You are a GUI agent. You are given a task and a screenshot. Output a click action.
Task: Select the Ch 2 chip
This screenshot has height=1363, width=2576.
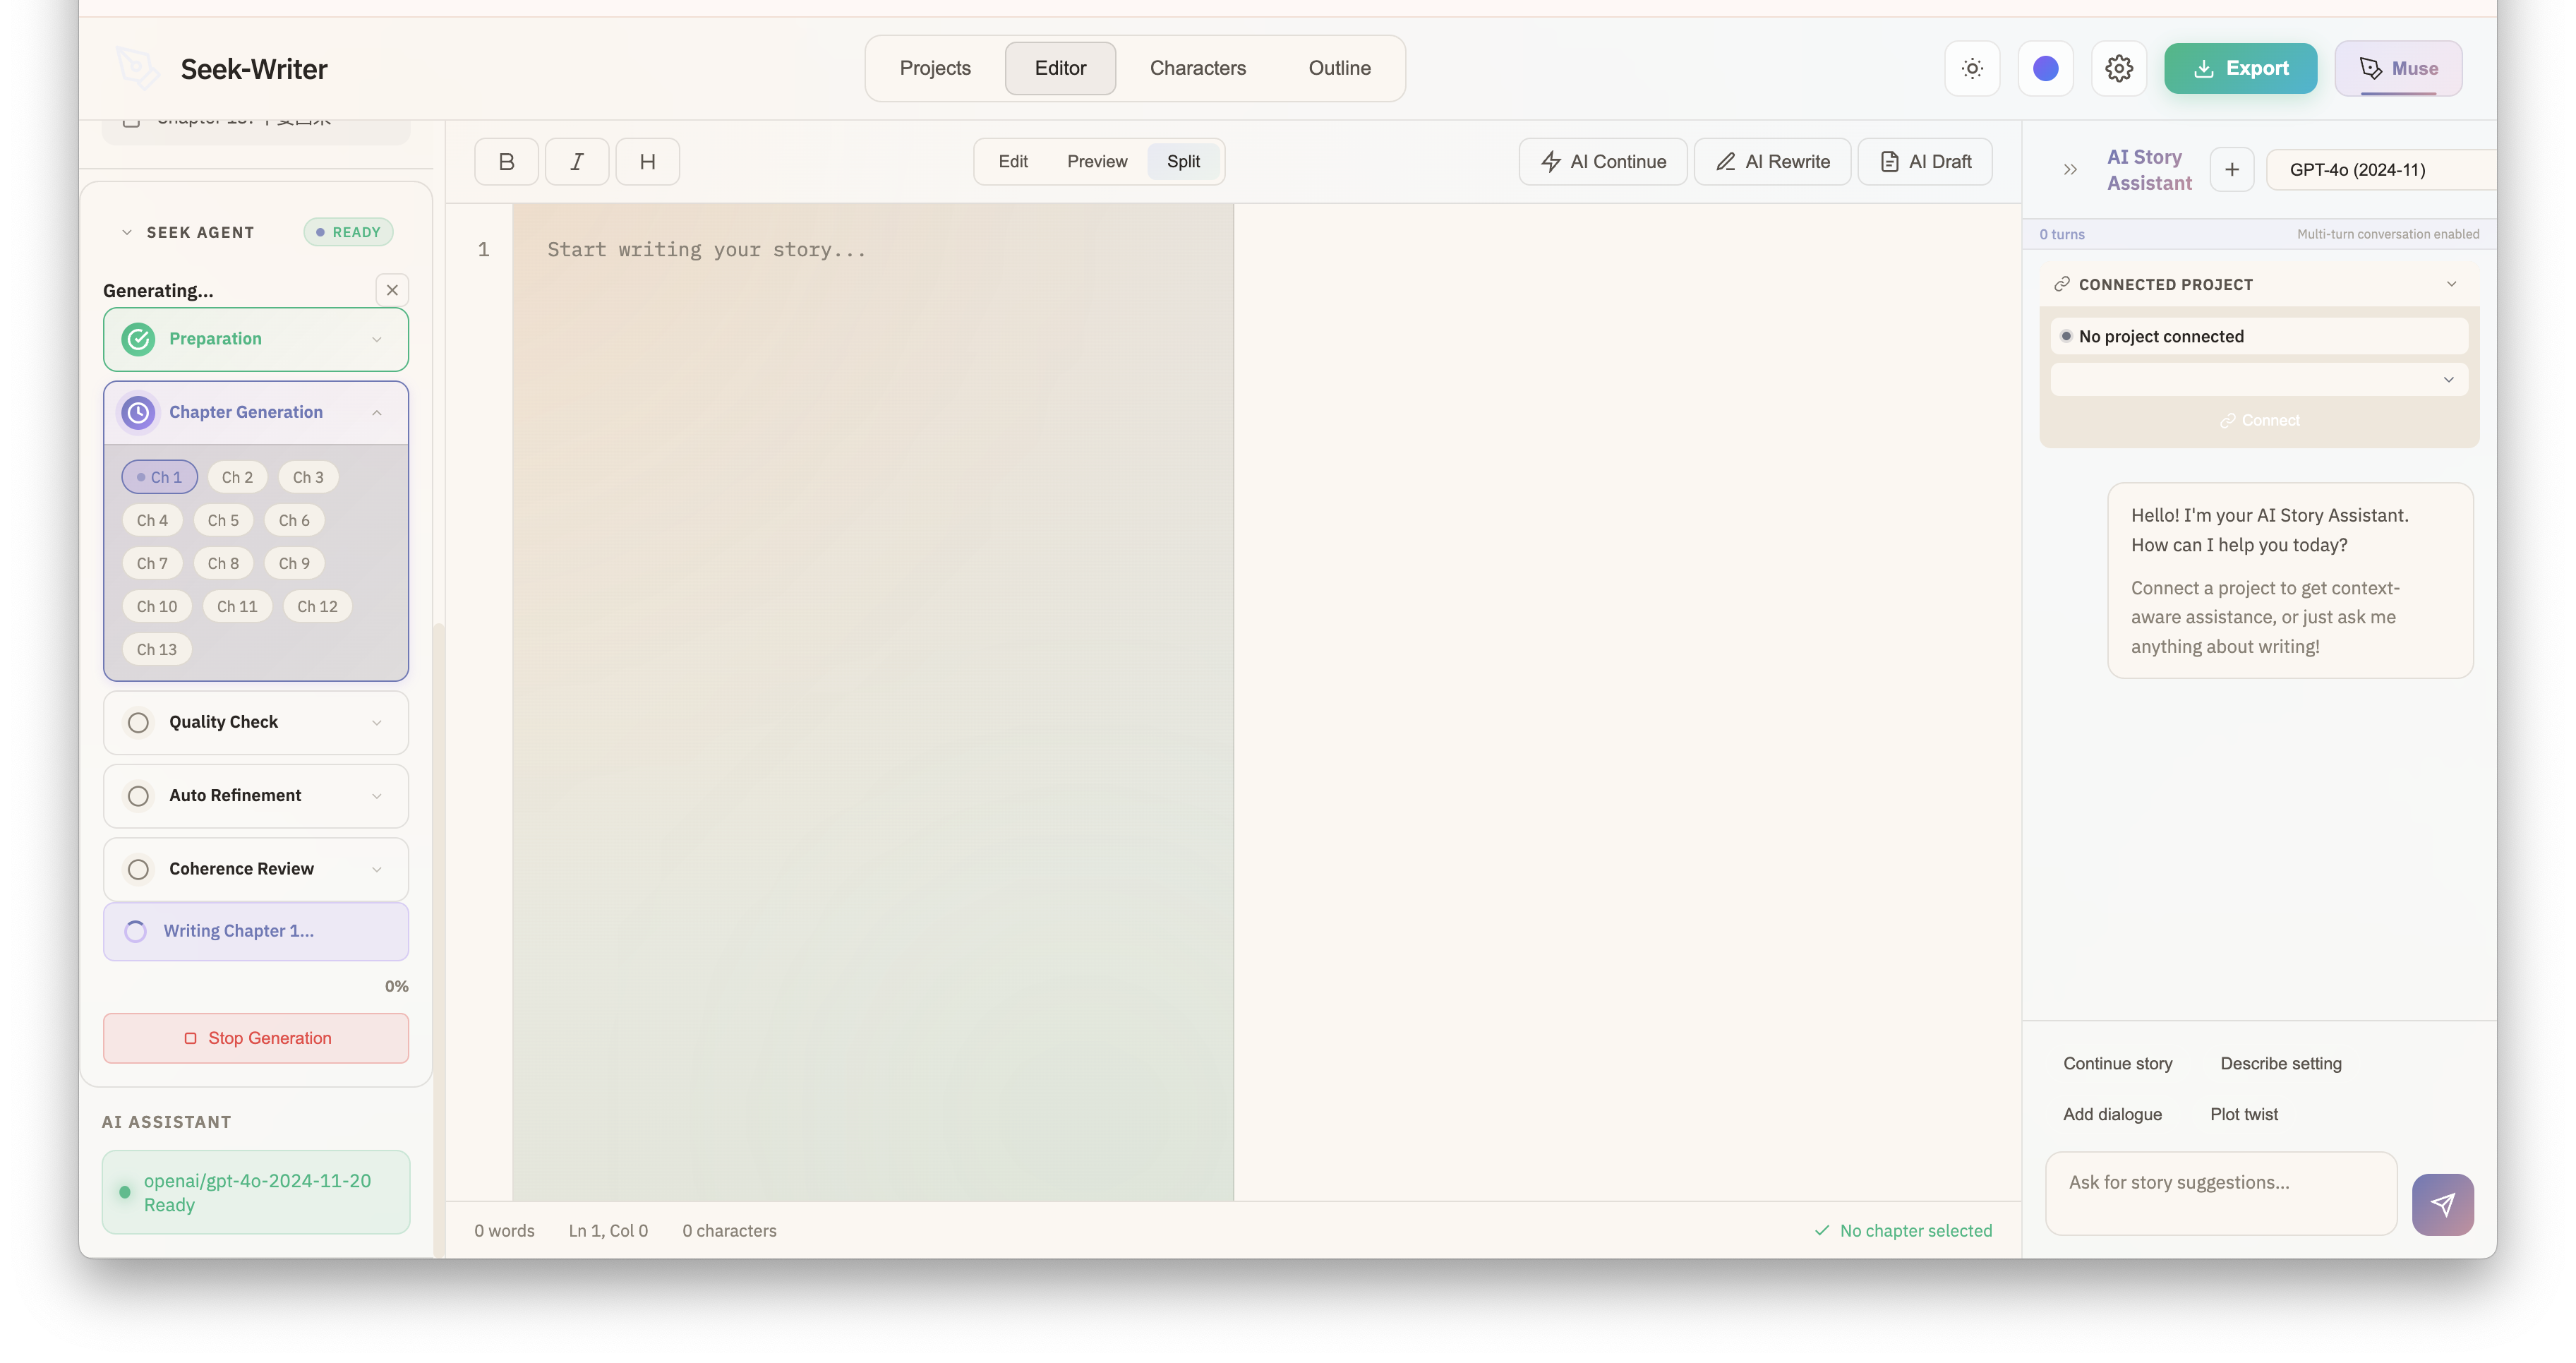coord(237,477)
